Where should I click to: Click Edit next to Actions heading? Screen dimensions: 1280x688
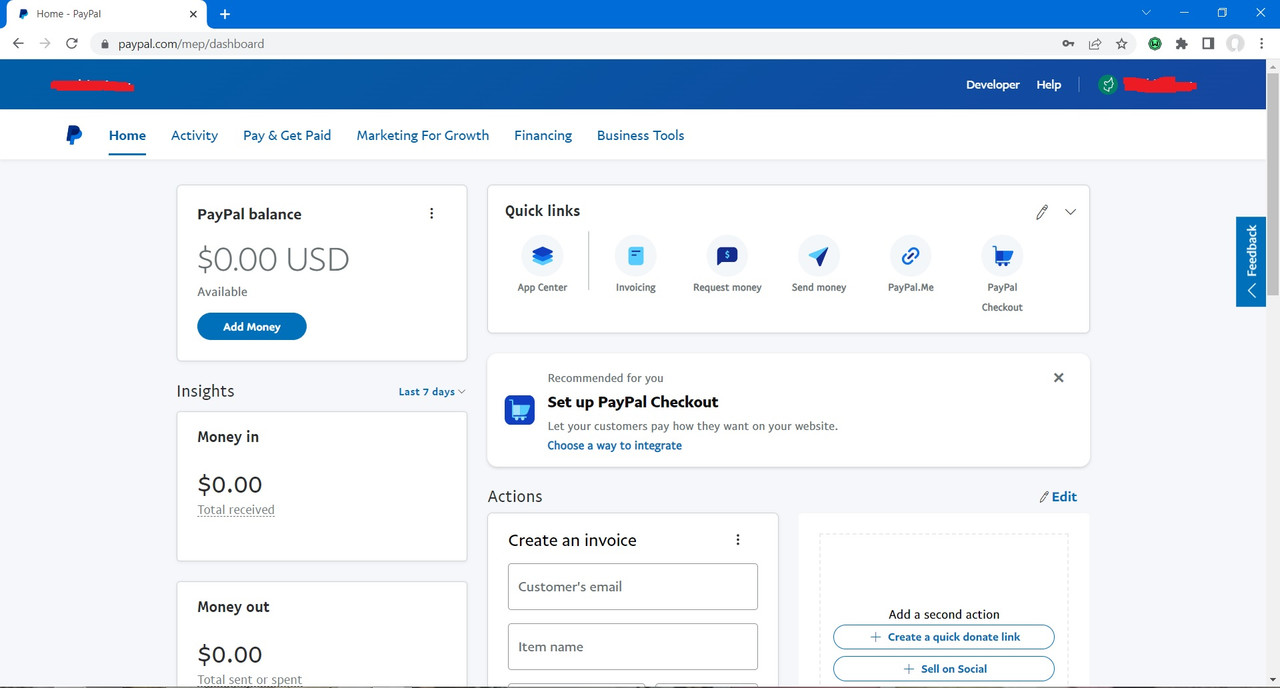click(x=1058, y=497)
